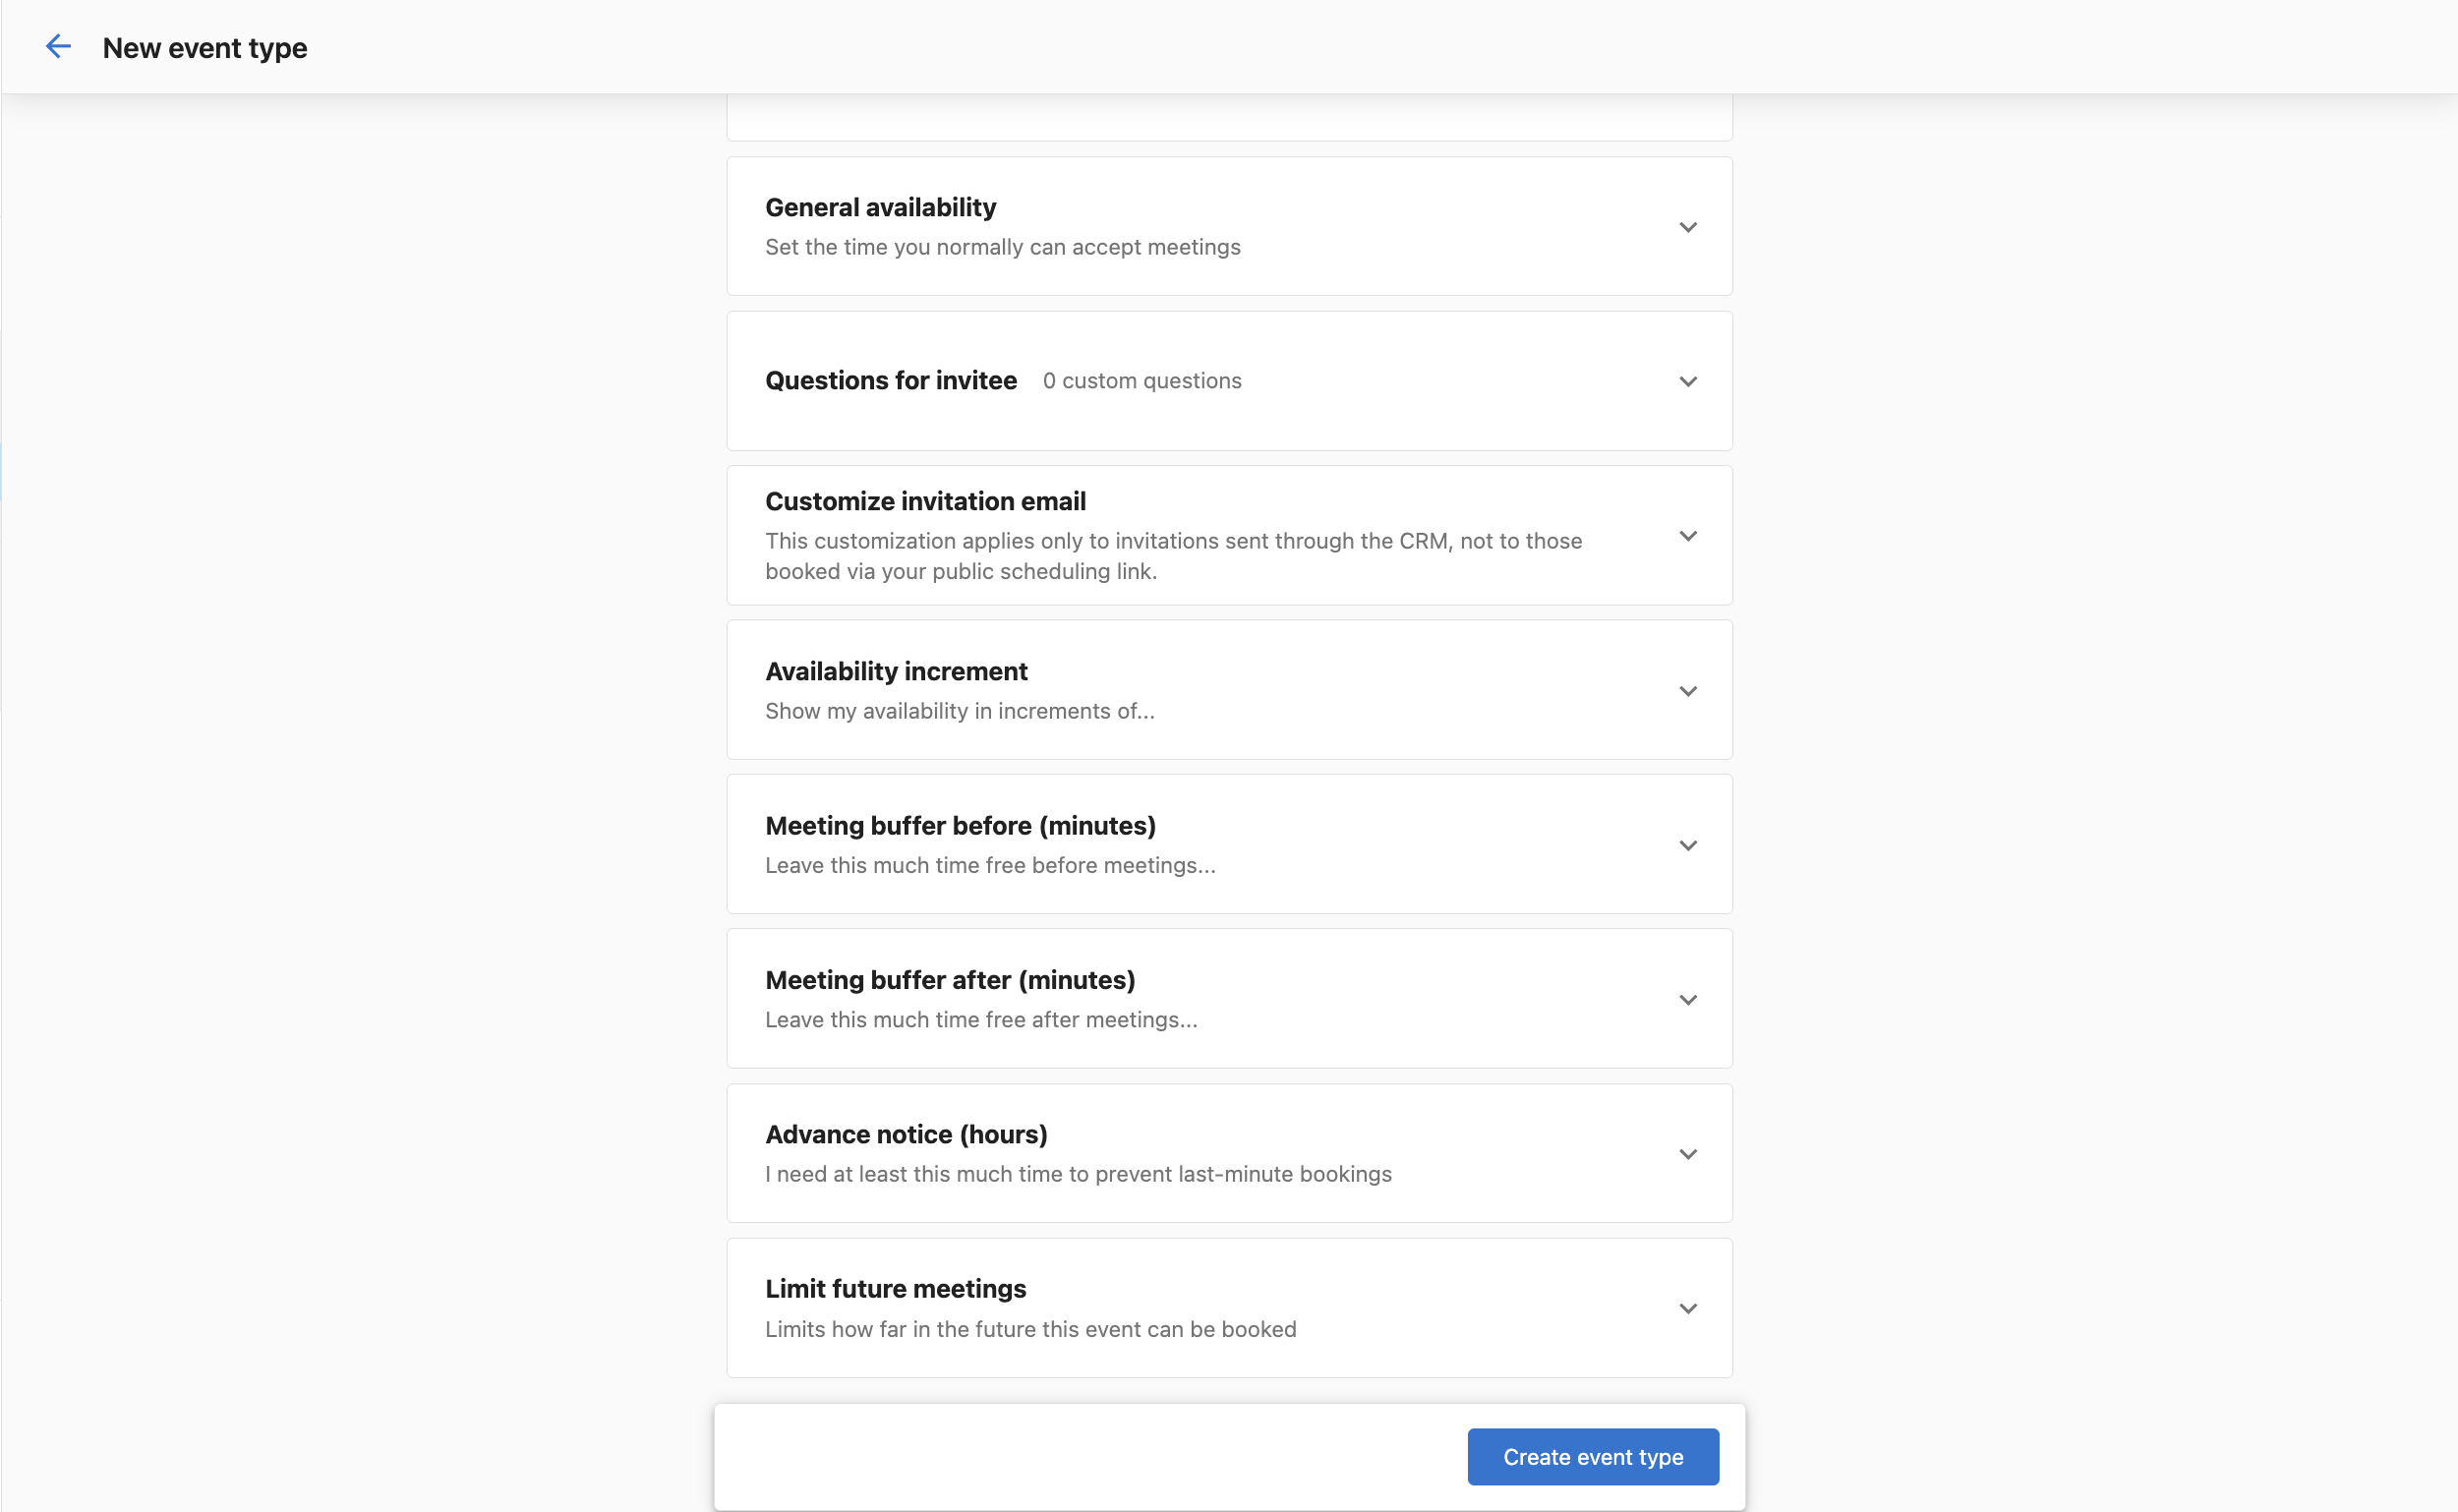The height and width of the screenshot is (1512, 2458).
Task: Select the Customize invitation email heading
Action: 925,501
